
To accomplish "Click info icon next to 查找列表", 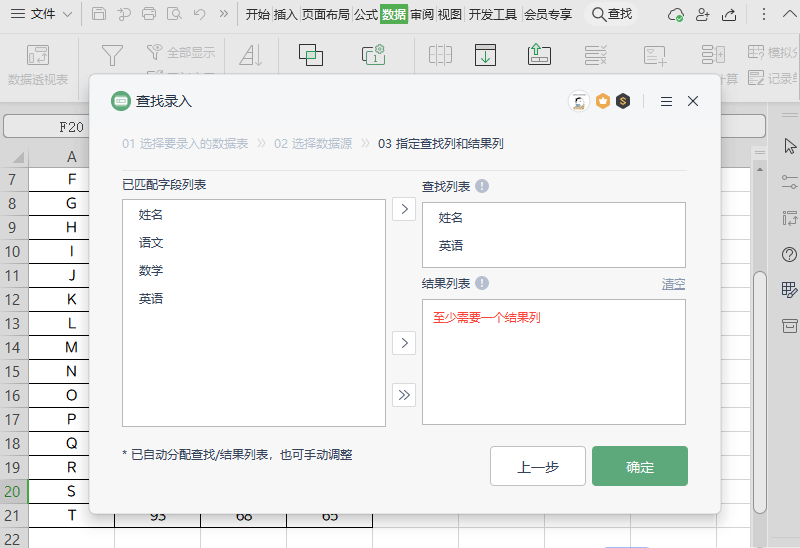I will pos(482,186).
